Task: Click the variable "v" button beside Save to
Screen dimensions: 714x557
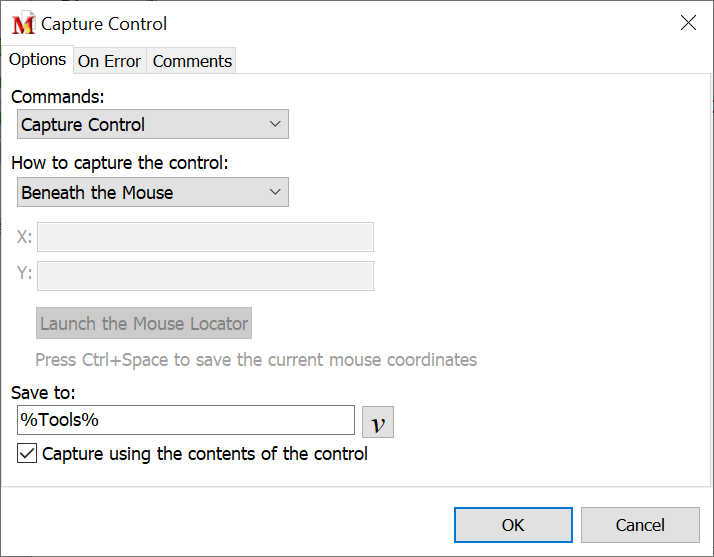Action: click(x=377, y=422)
